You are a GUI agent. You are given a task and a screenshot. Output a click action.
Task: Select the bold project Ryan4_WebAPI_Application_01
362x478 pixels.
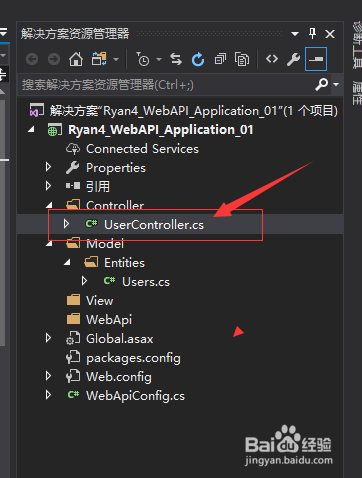[x=160, y=130]
